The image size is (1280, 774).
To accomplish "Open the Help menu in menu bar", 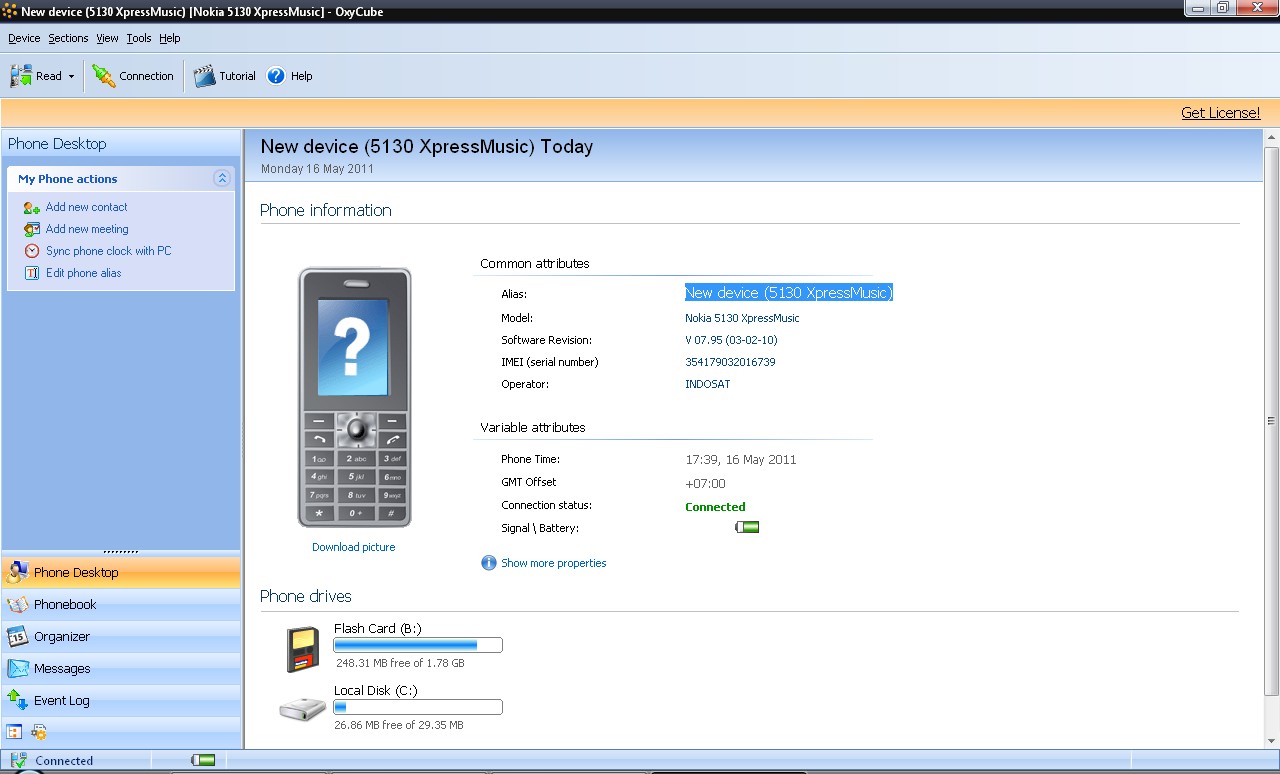I will (x=170, y=38).
